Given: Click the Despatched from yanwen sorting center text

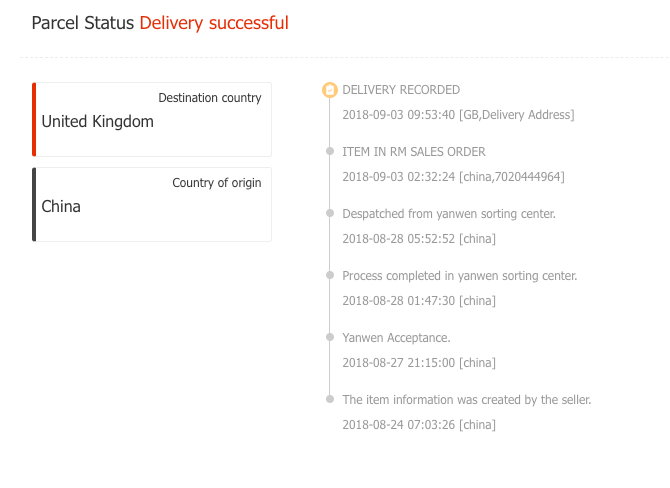Looking at the screenshot, I should point(449,214).
